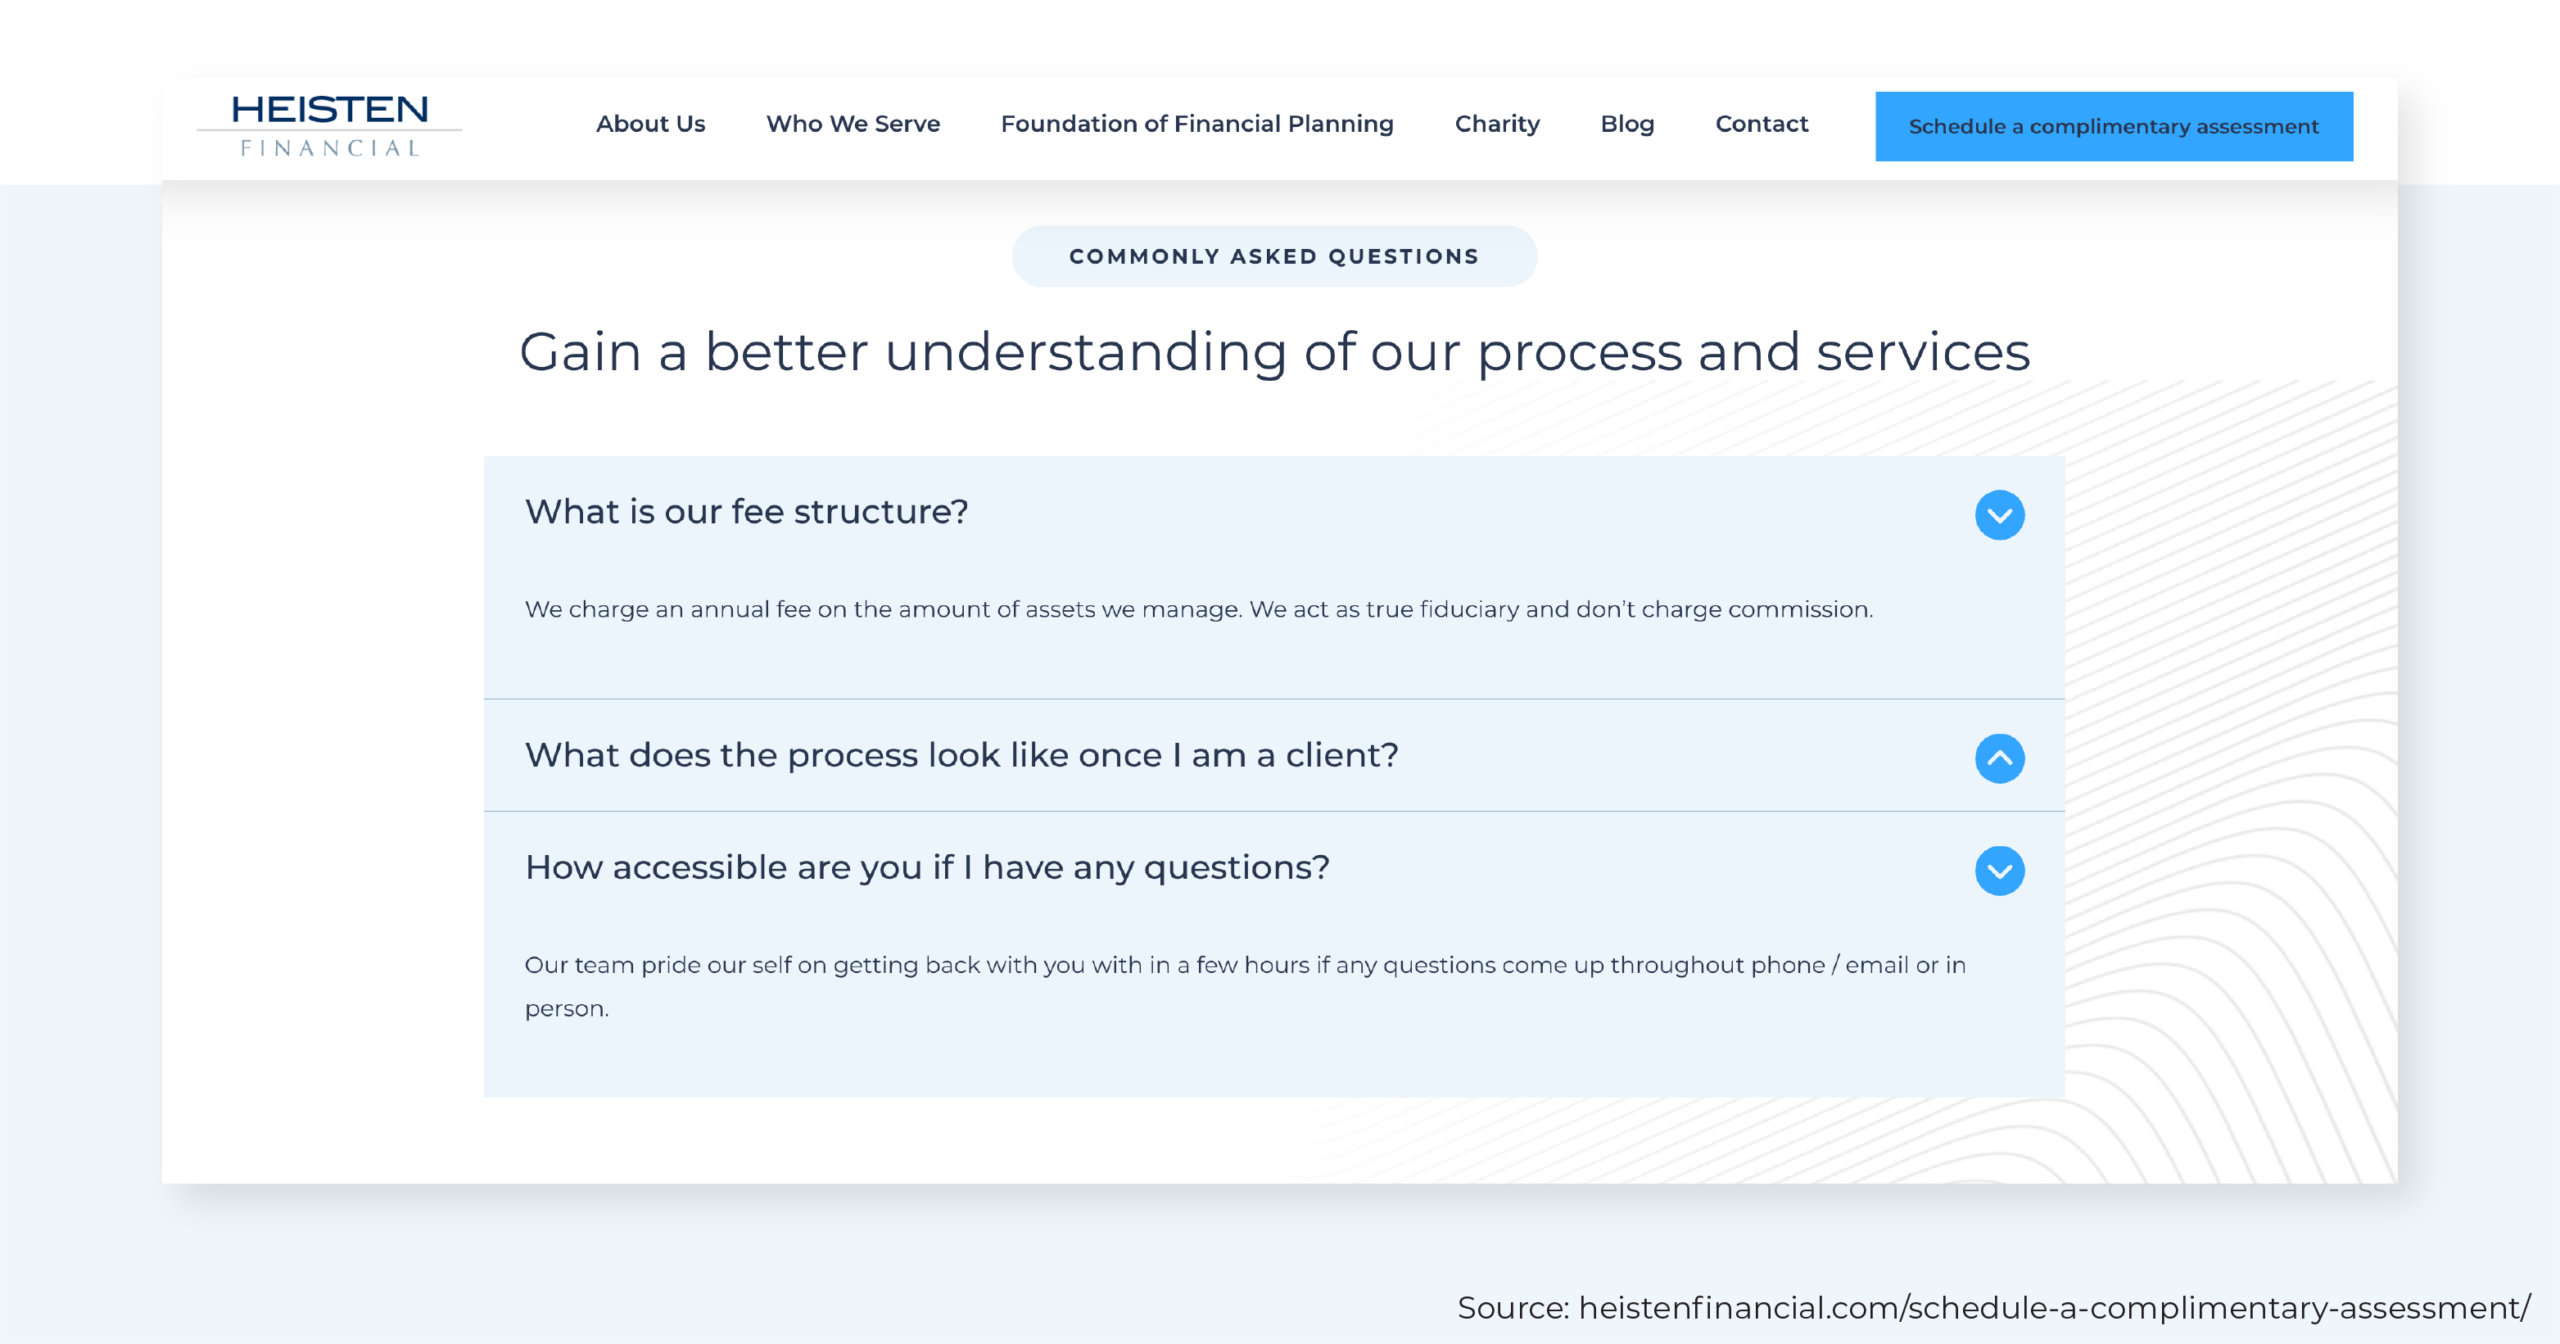Click the 'What is our fee structure?' heading

pos(746,512)
